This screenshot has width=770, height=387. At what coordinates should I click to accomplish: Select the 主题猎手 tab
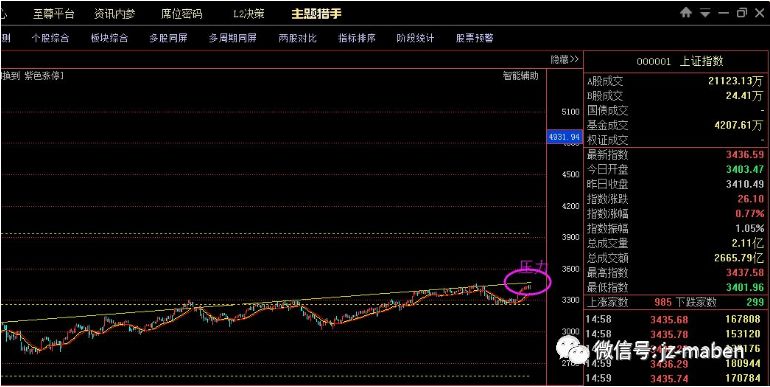[x=316, y=14]
